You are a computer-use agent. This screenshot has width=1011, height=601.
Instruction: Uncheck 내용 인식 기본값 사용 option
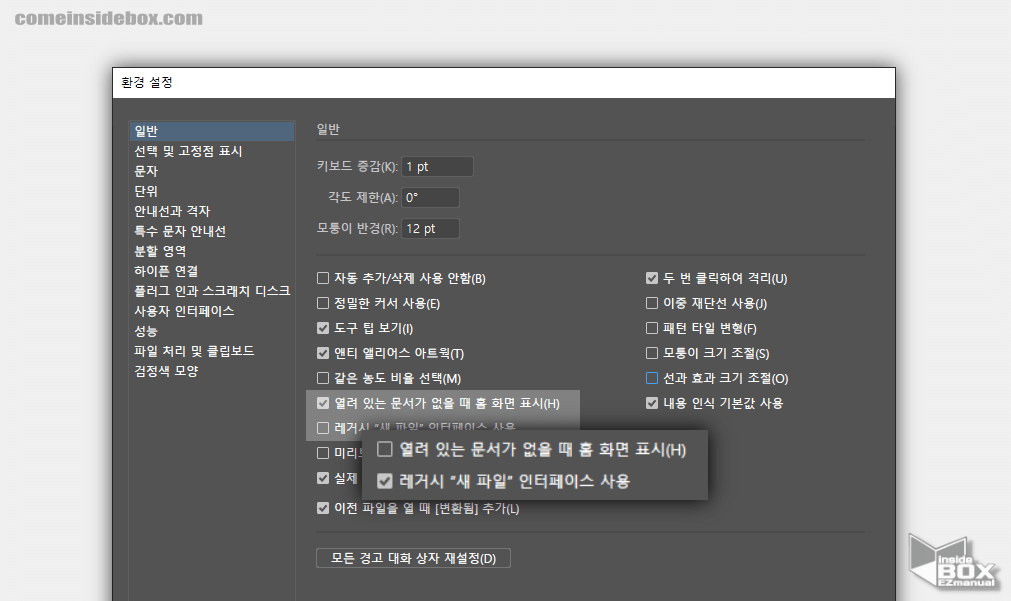pos(652,403)
